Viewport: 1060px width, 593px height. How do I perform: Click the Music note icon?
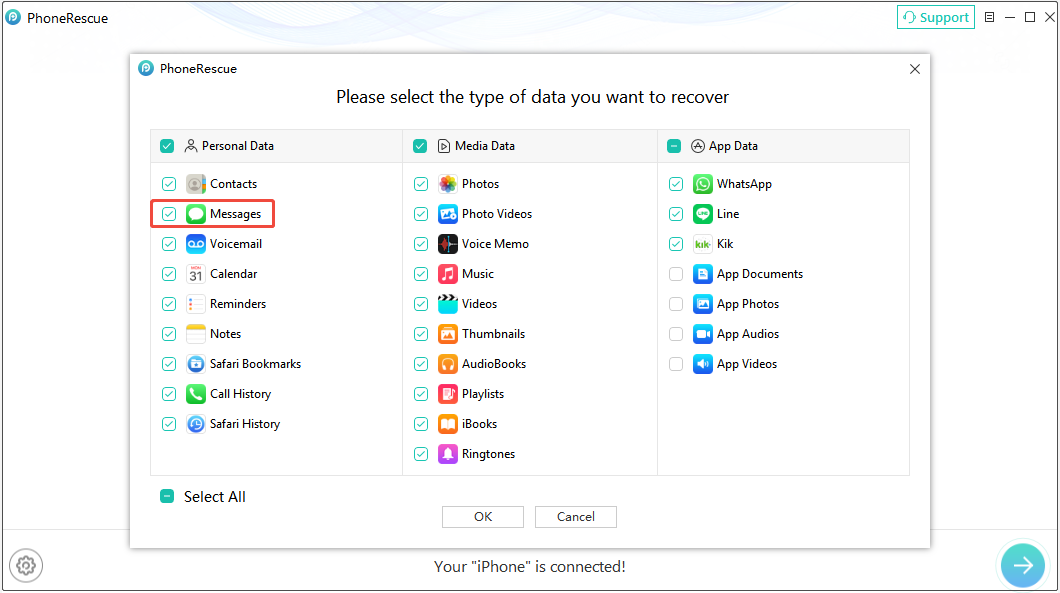tap(448, 274)
